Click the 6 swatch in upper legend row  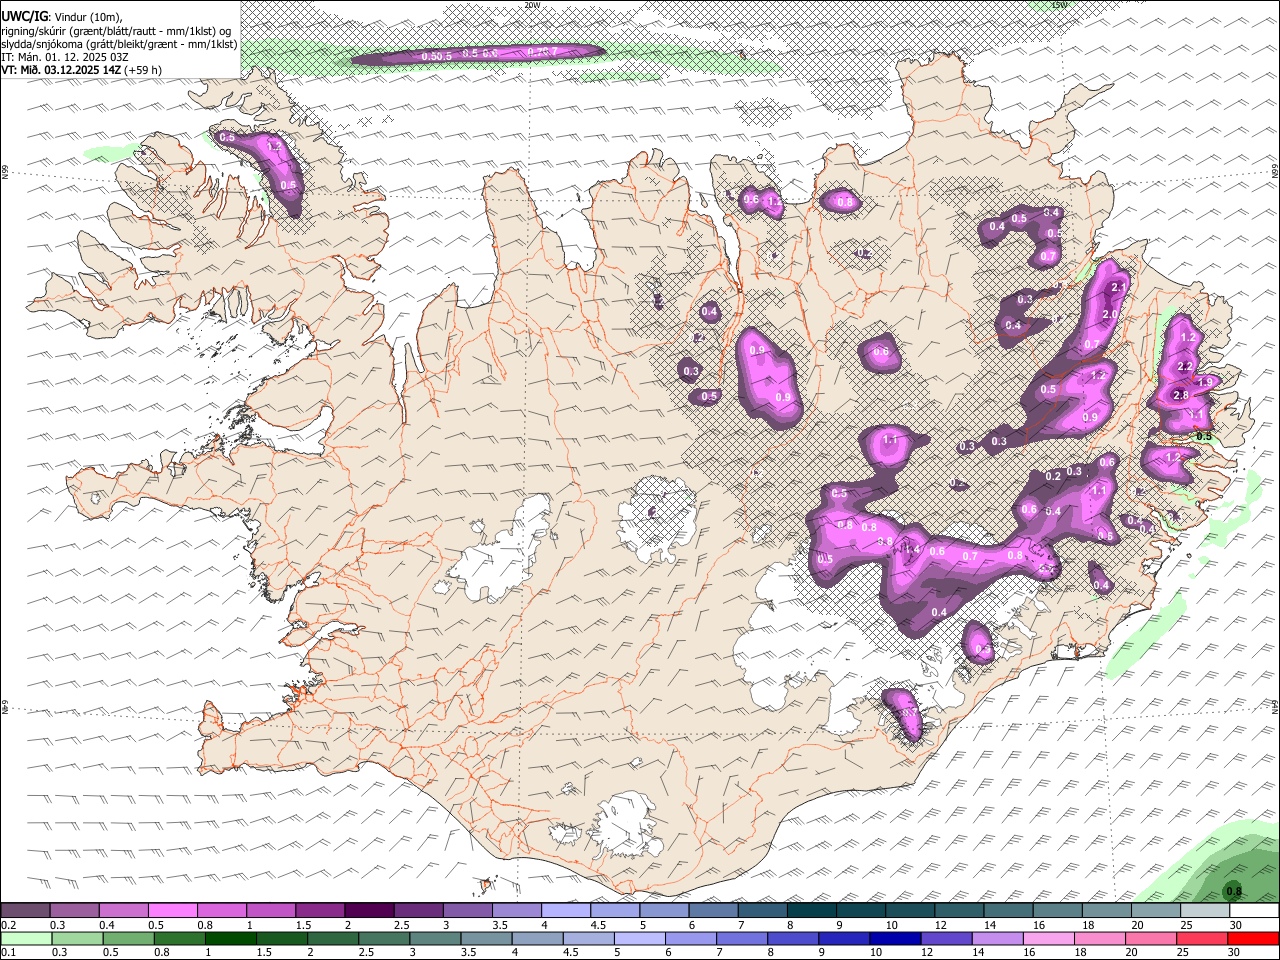tap(712, 911)
